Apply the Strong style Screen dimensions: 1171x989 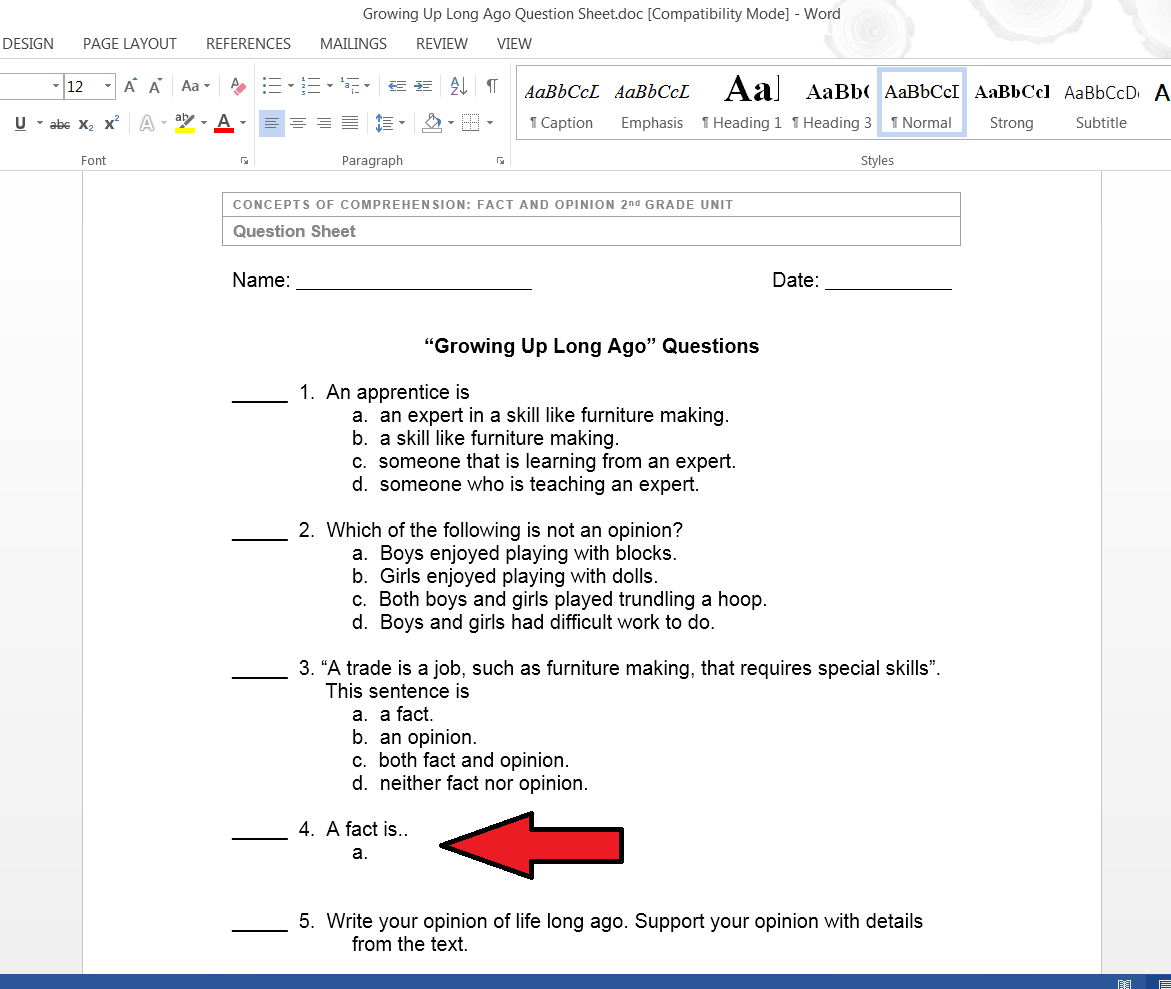[x=1011, y=103]
